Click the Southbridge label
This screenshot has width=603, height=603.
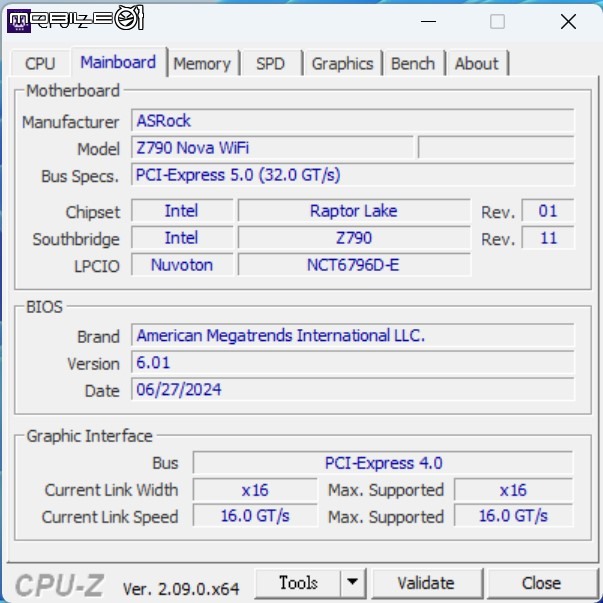(x=76, y=239)
